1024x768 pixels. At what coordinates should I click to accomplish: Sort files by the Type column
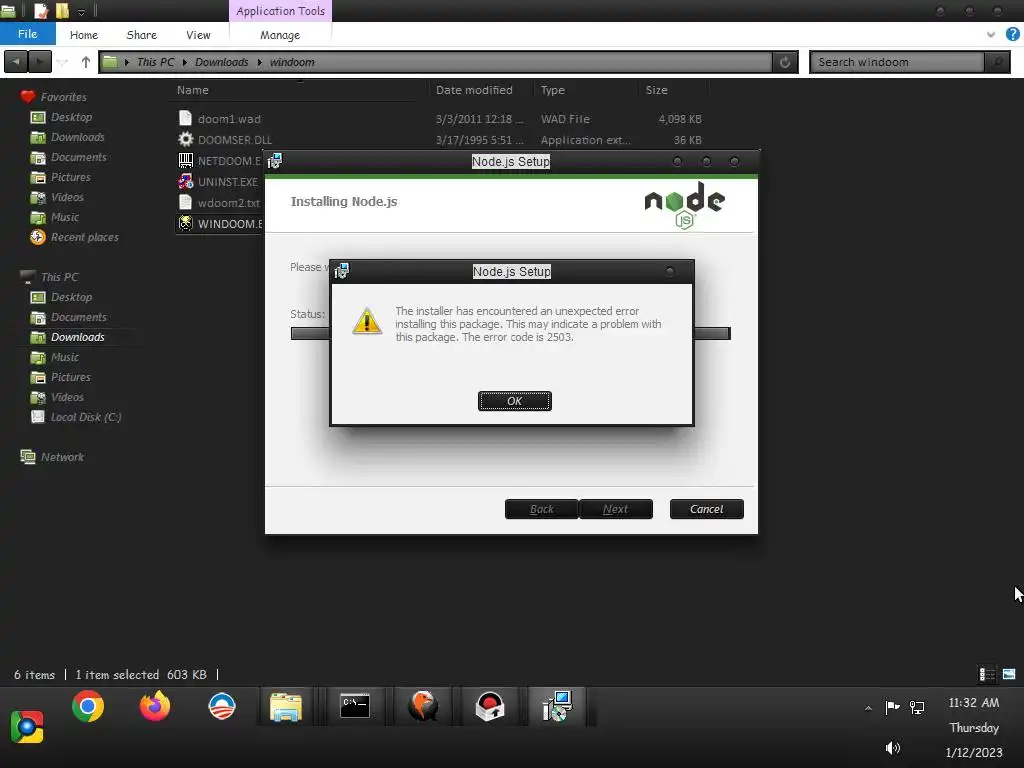tap(552, 90)
